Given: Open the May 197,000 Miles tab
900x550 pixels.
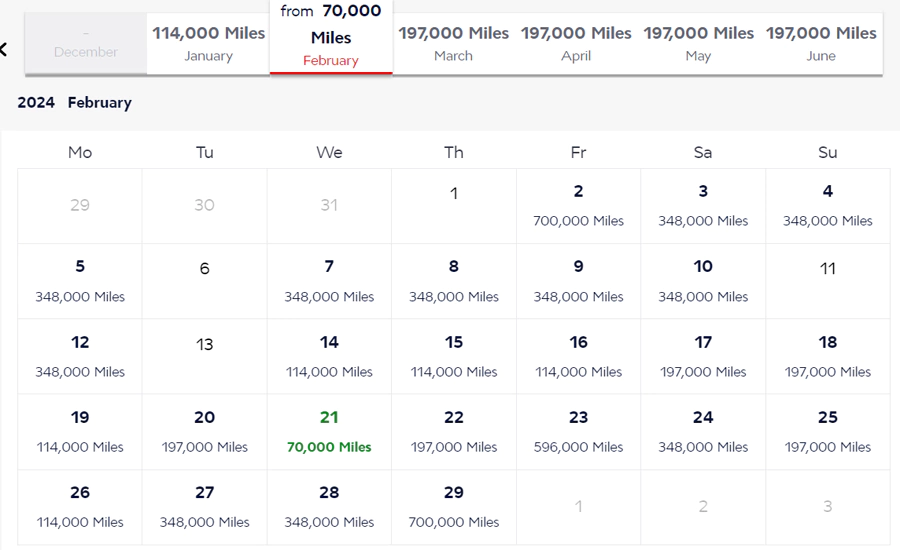Looking at the screenshot, I should (698, 44).
